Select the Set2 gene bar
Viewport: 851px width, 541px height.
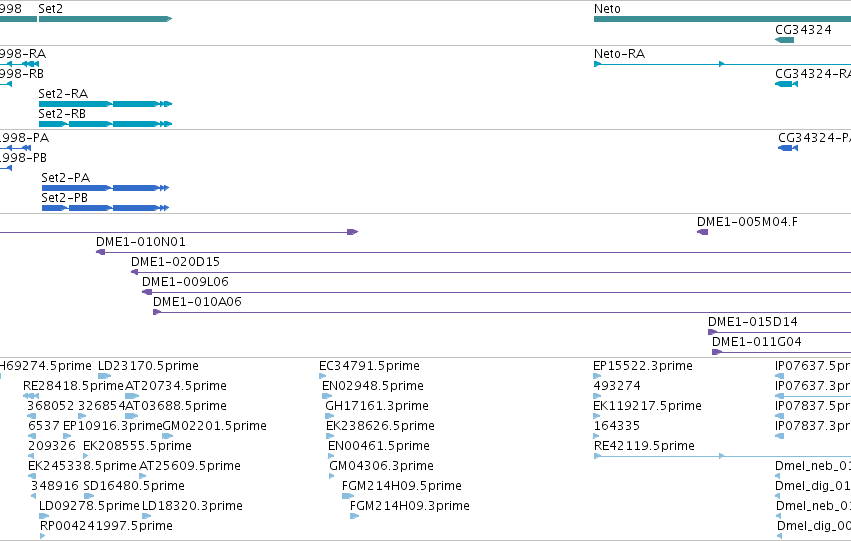105,19
